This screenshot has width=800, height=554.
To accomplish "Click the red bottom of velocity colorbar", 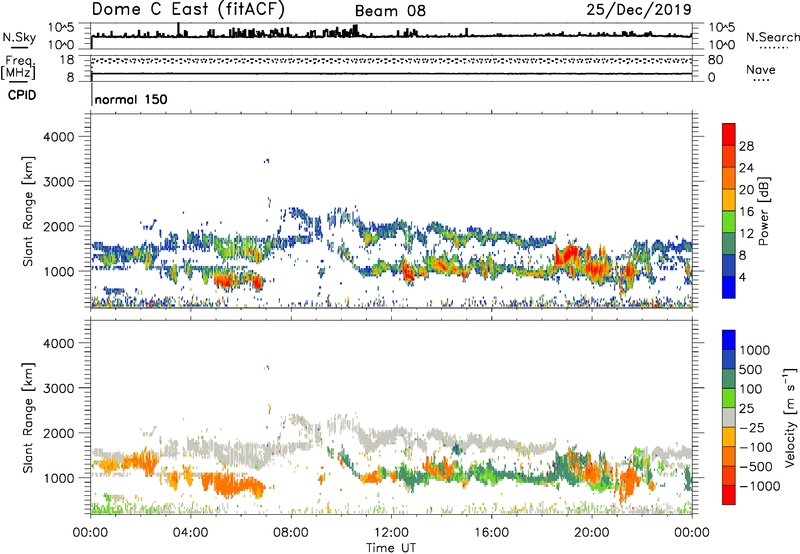I will pyautogui.click(x=729, y=495).
